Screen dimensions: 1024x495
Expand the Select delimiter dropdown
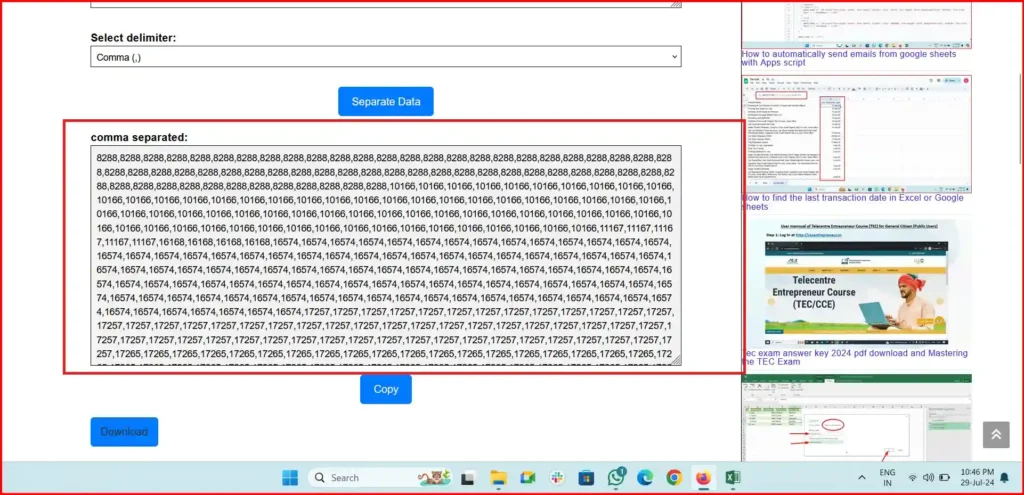[x=385, y=57]
